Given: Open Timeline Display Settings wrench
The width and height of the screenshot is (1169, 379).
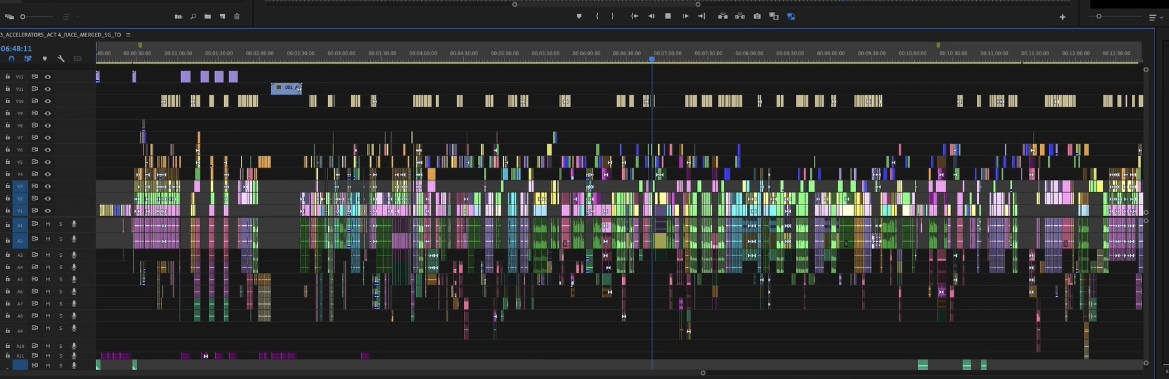Looking at the screenshot, I should tap(61, 58).
